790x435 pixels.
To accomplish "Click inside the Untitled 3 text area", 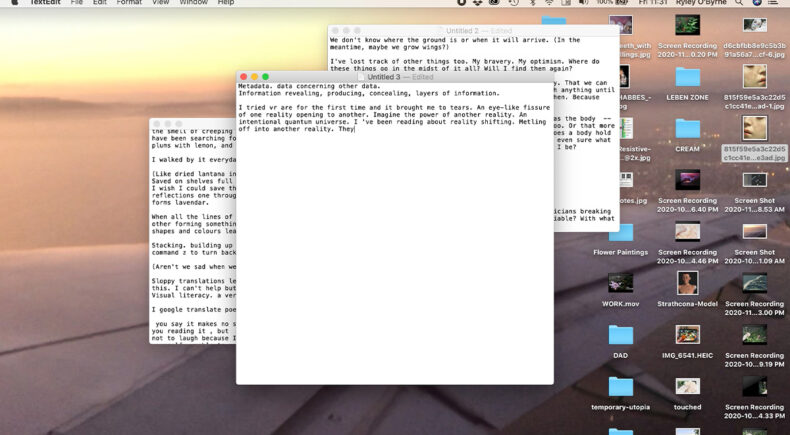I will point(394,250).
